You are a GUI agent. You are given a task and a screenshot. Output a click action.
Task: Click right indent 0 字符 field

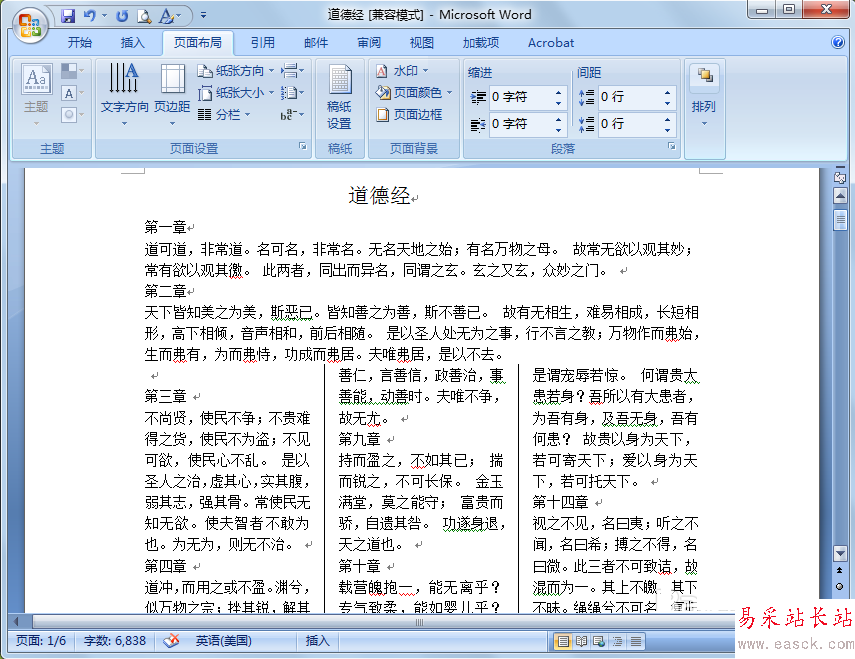coord(521,124)
